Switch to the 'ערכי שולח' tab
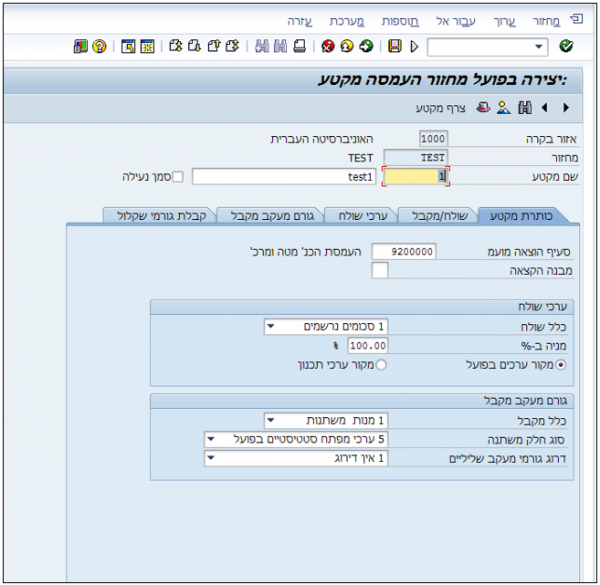 [x=363, y=216]
